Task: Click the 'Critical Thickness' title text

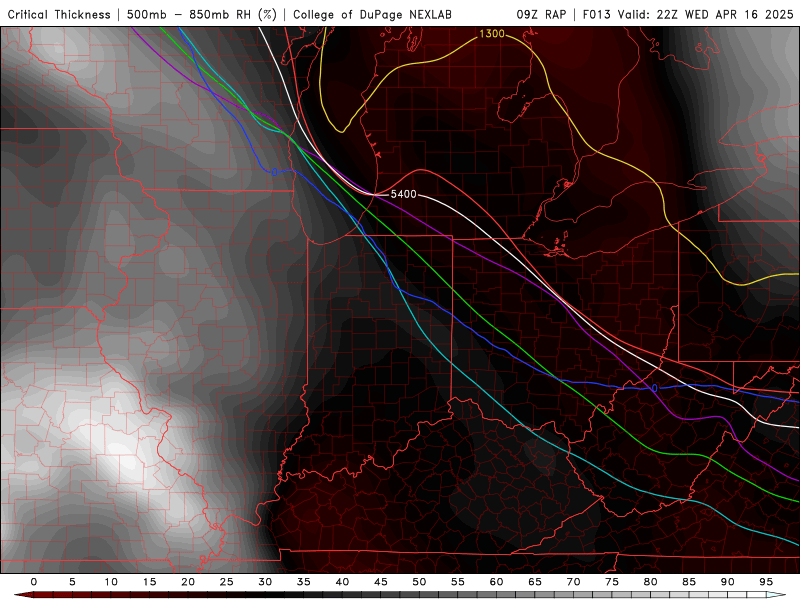Action: pos(59,14)
